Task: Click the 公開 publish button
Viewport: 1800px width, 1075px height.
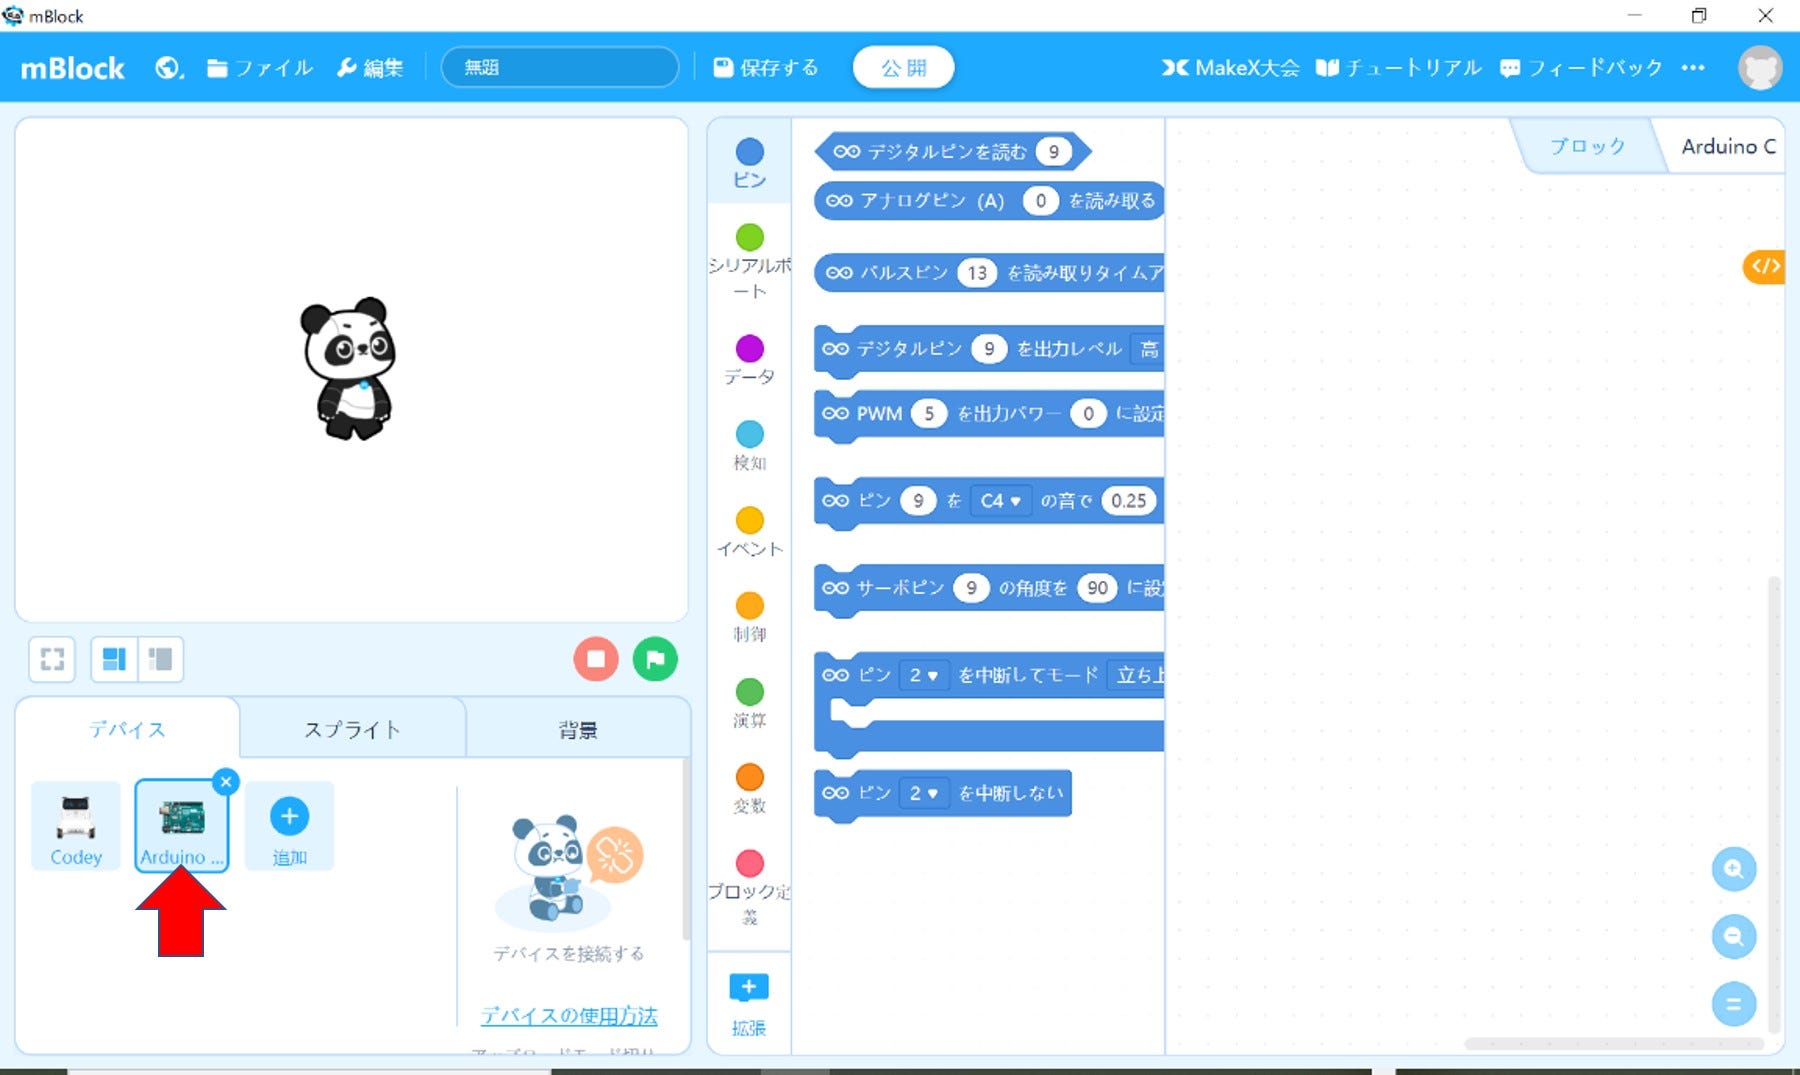Action: [903, 67]
